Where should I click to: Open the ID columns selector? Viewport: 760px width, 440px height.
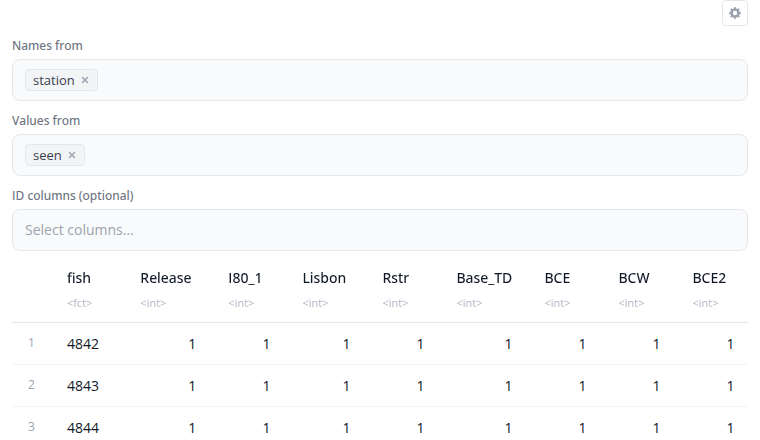tap(380, 230)
